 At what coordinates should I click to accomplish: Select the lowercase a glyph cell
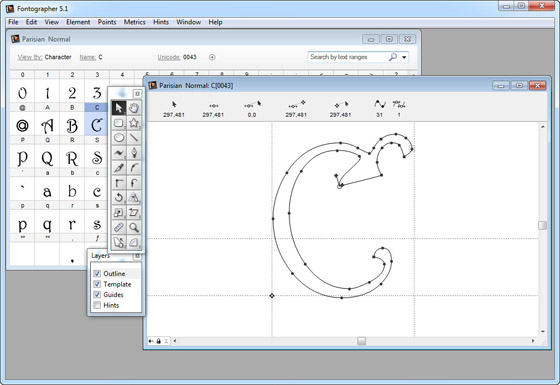[47, 191]
